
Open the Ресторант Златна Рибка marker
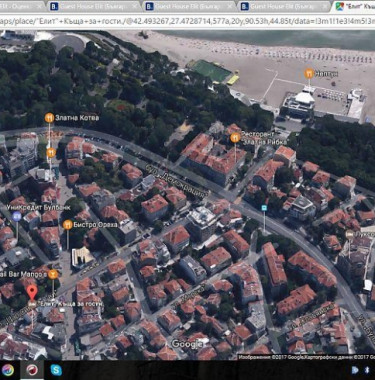[x=235, y=137]
